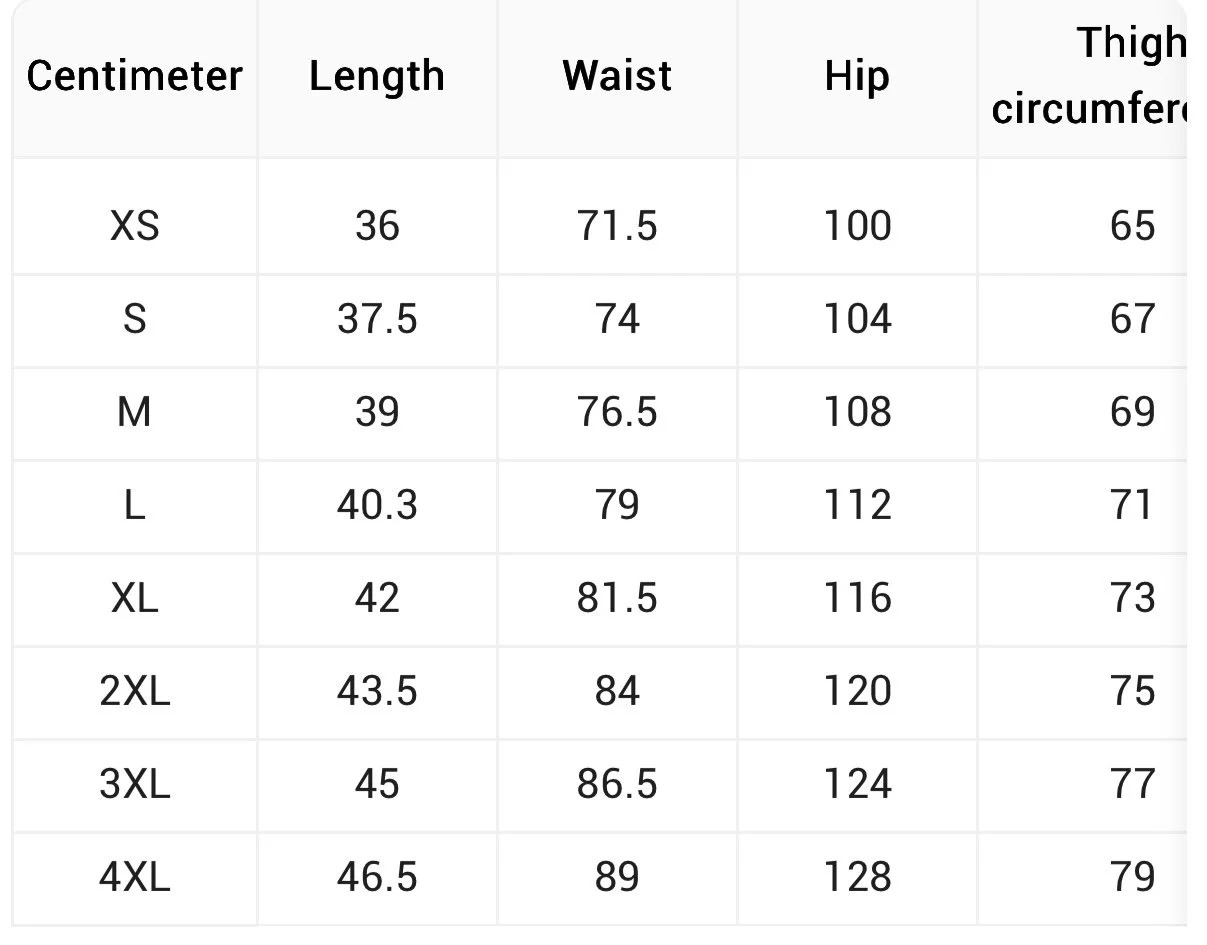Click the 108 hip value for M
This screenshot has height=945, width=1207.
pyautogui.click(x=857, y=412)
